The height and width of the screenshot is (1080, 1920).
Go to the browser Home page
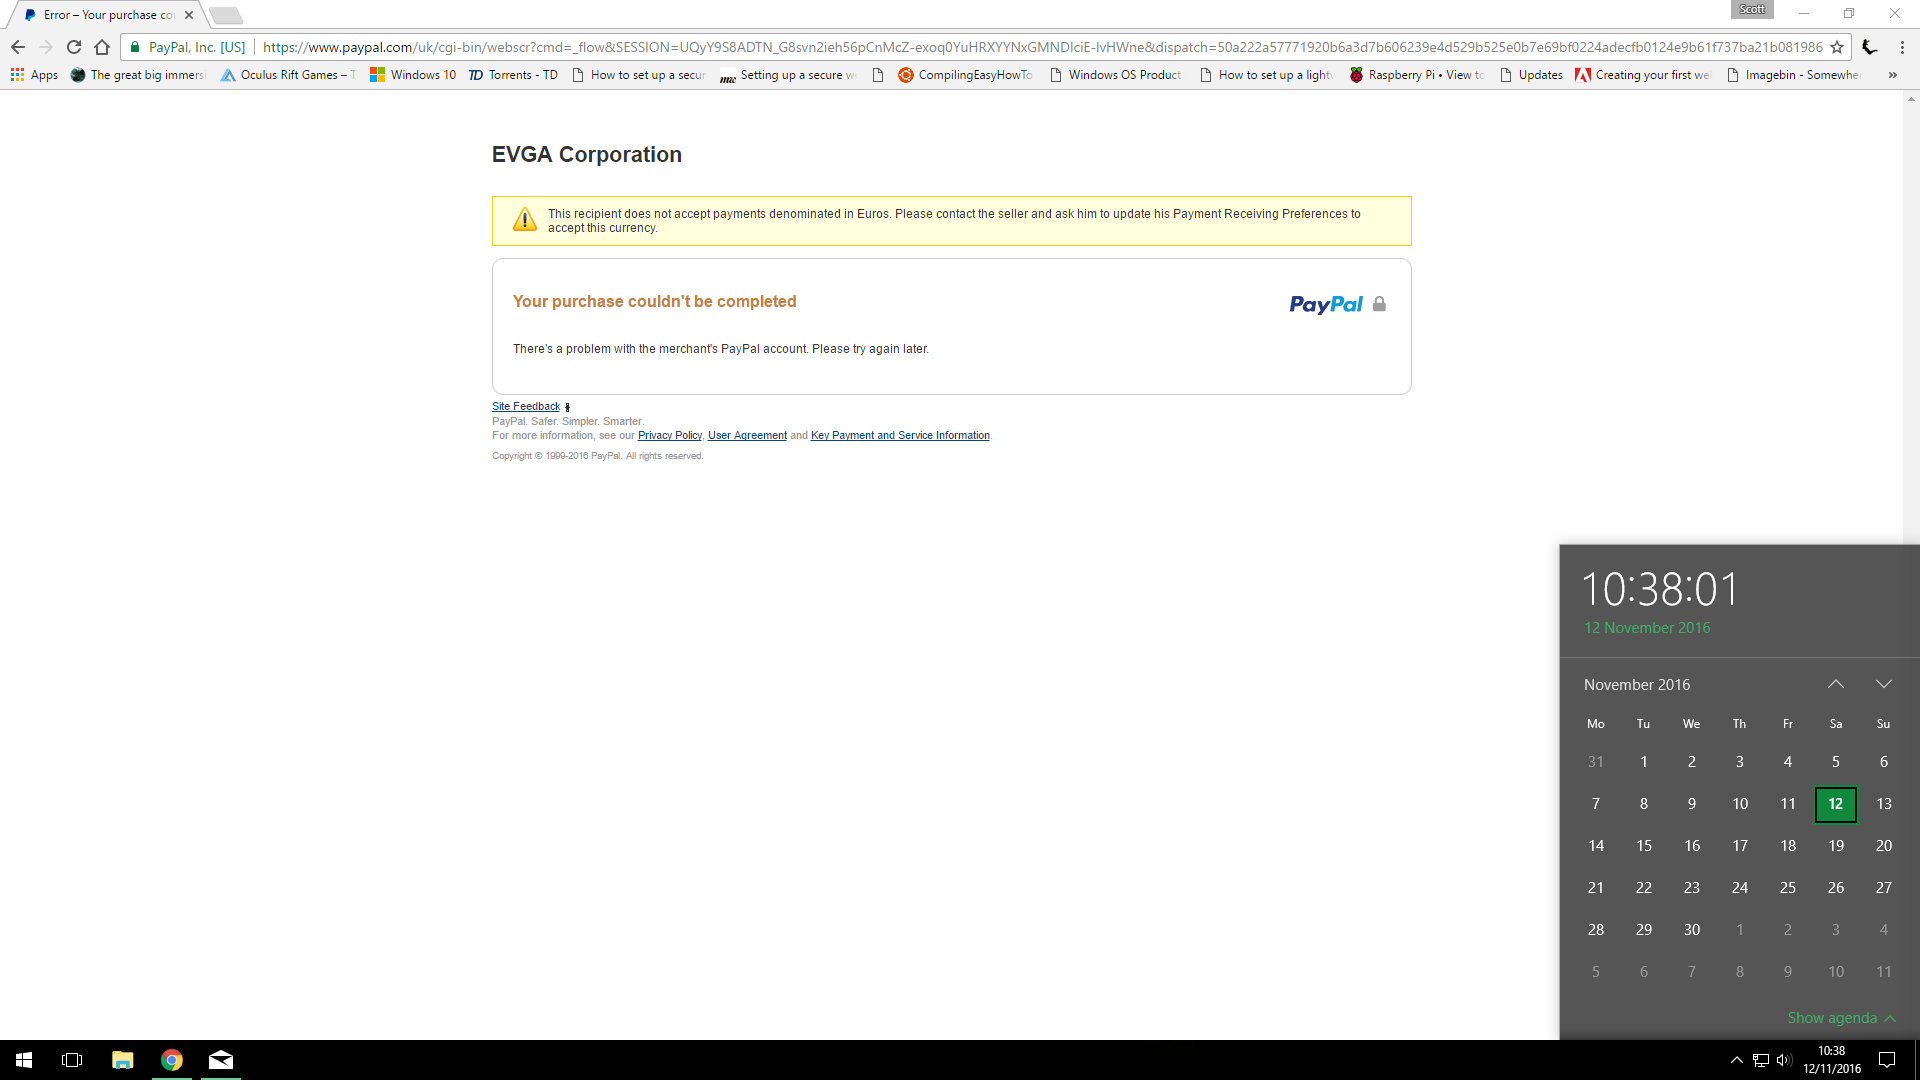pyautogui.click(x=102, y=47)
